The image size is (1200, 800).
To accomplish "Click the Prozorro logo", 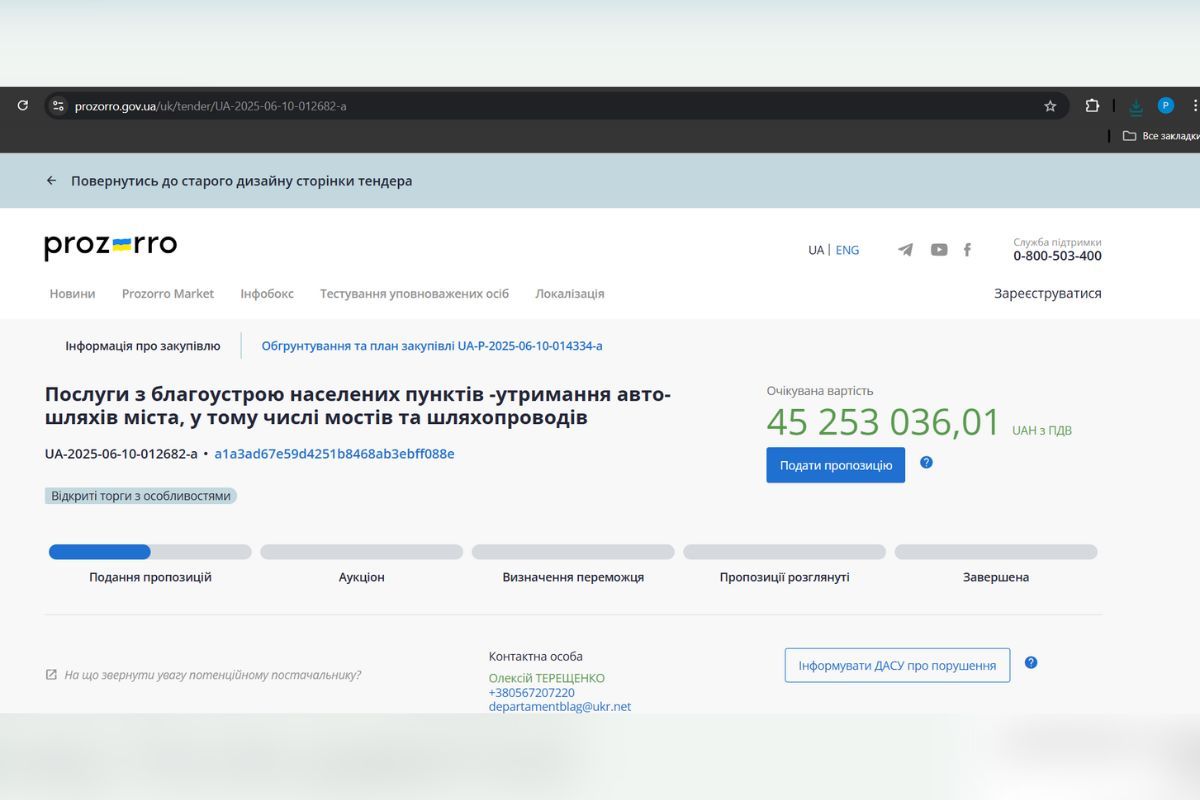I will click(110, 245).
